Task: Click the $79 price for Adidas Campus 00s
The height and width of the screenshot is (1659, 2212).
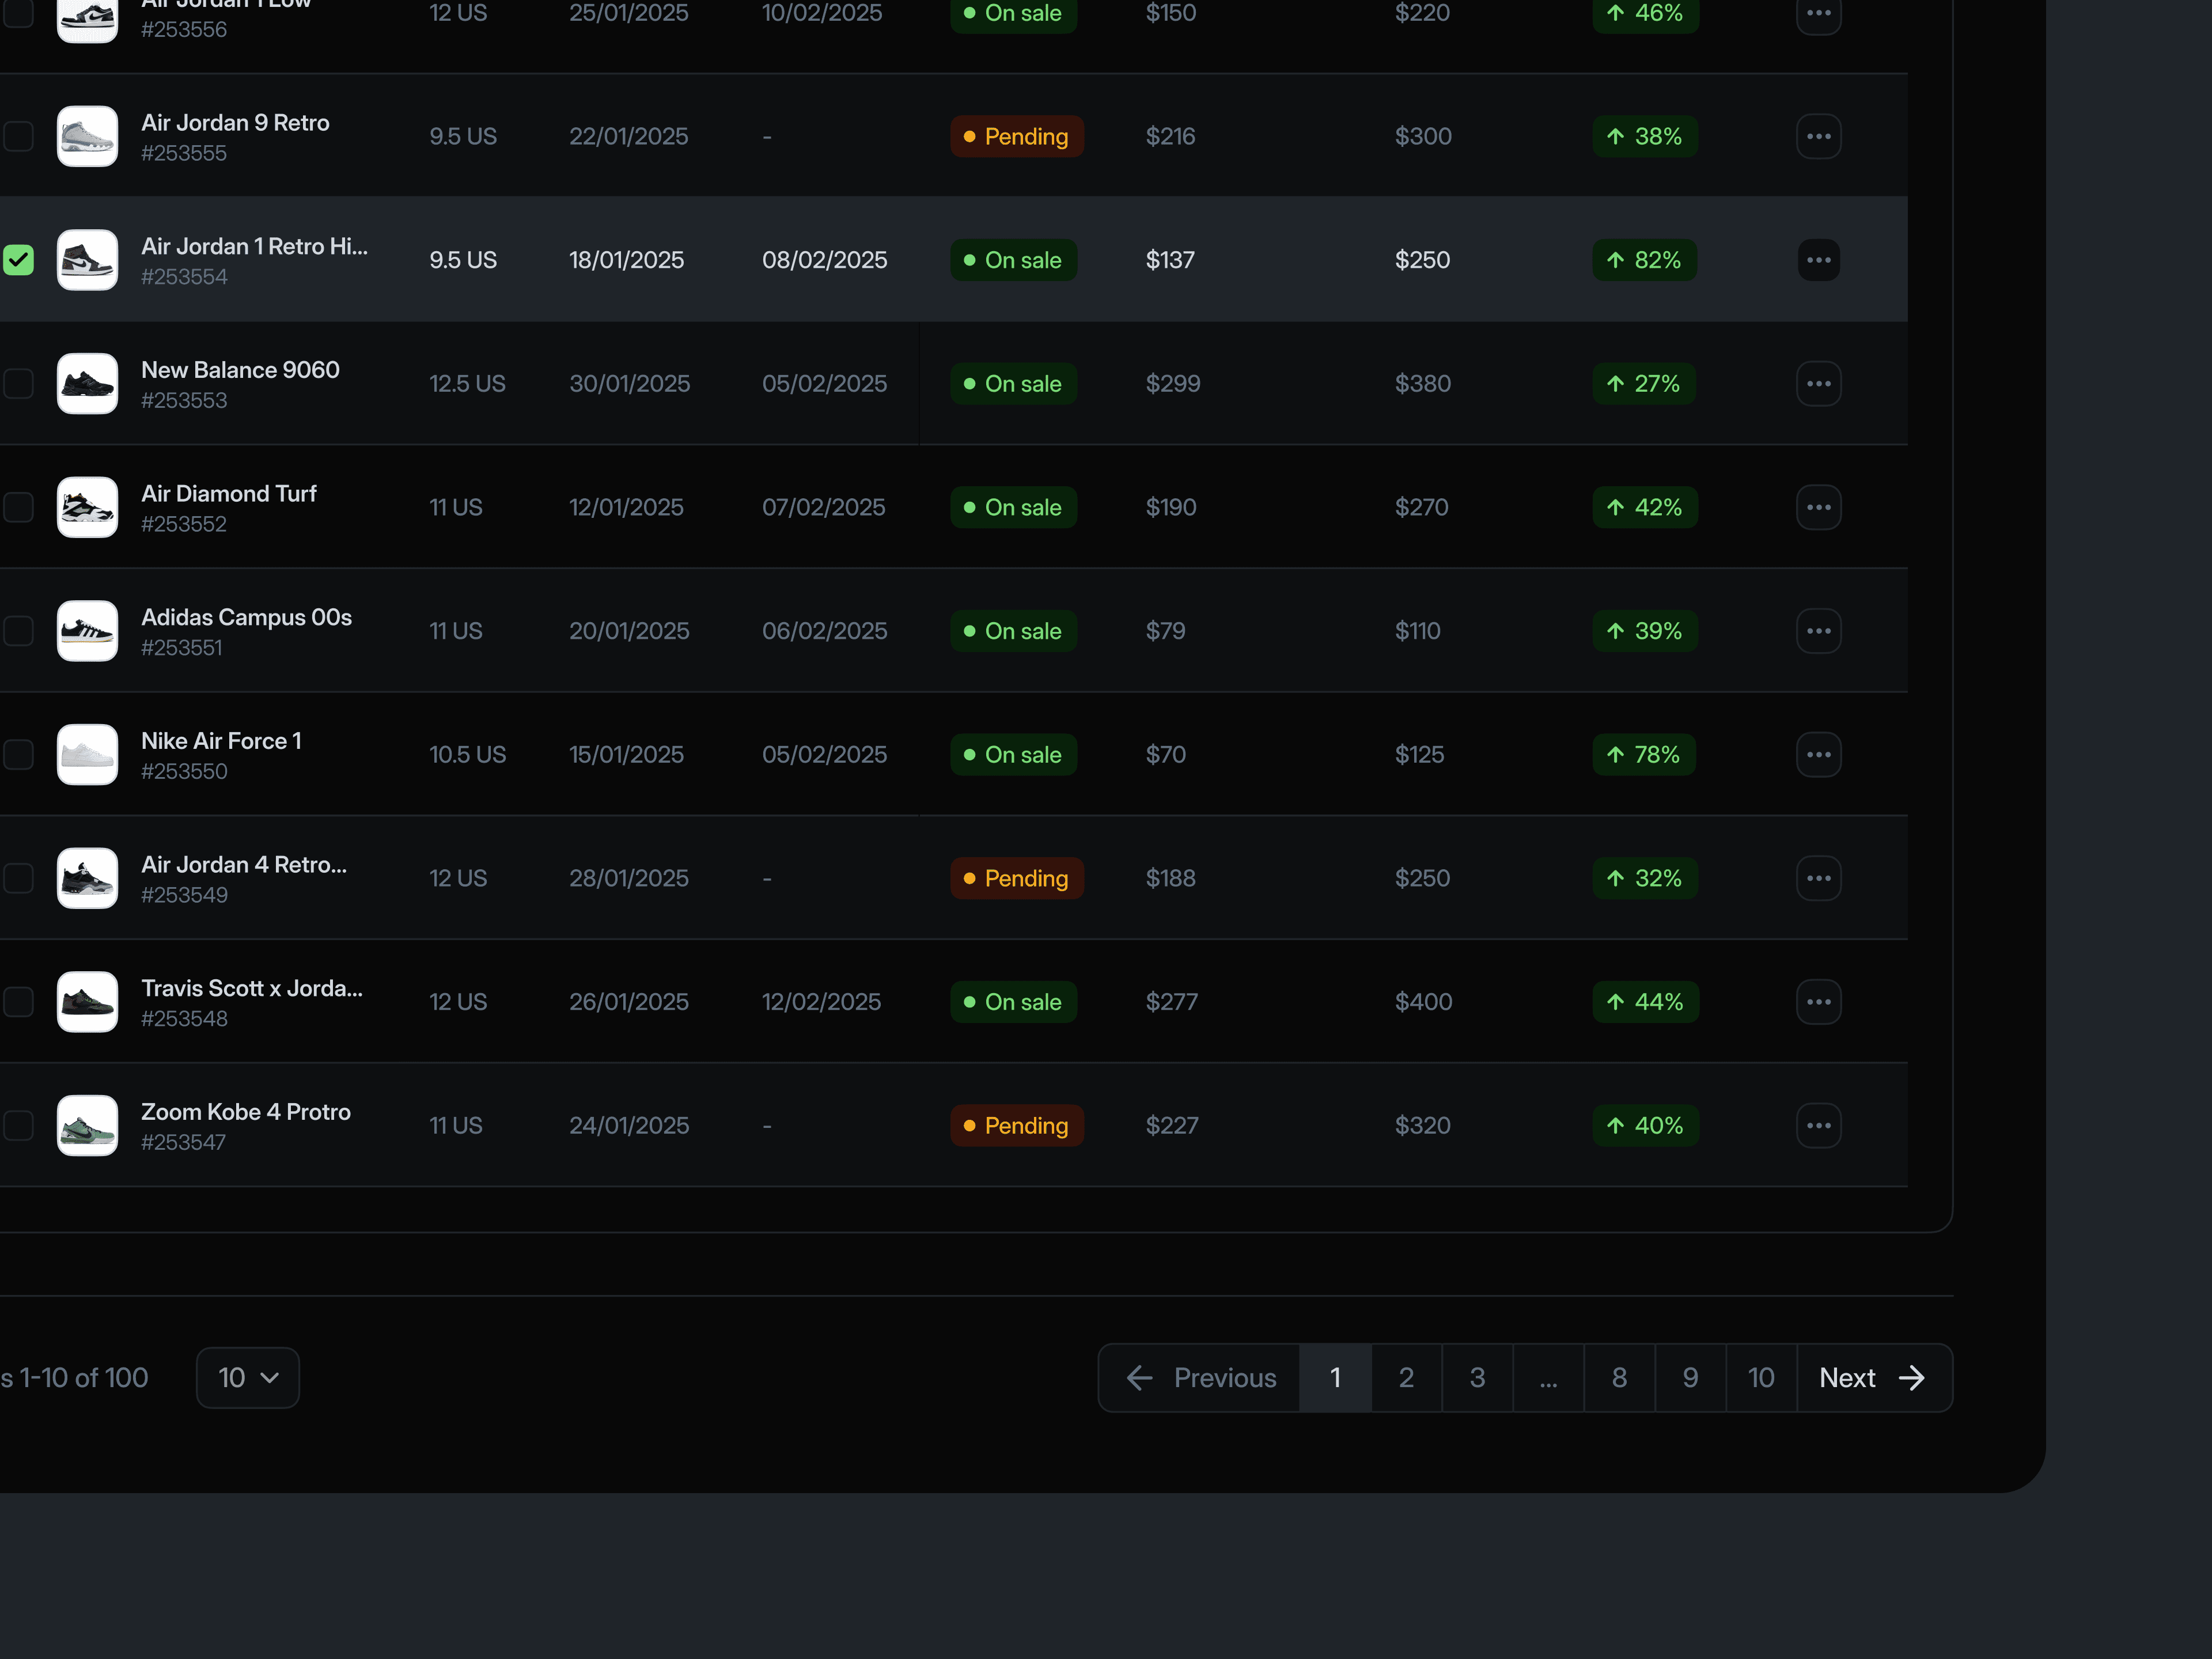Action: [1165, 631]
